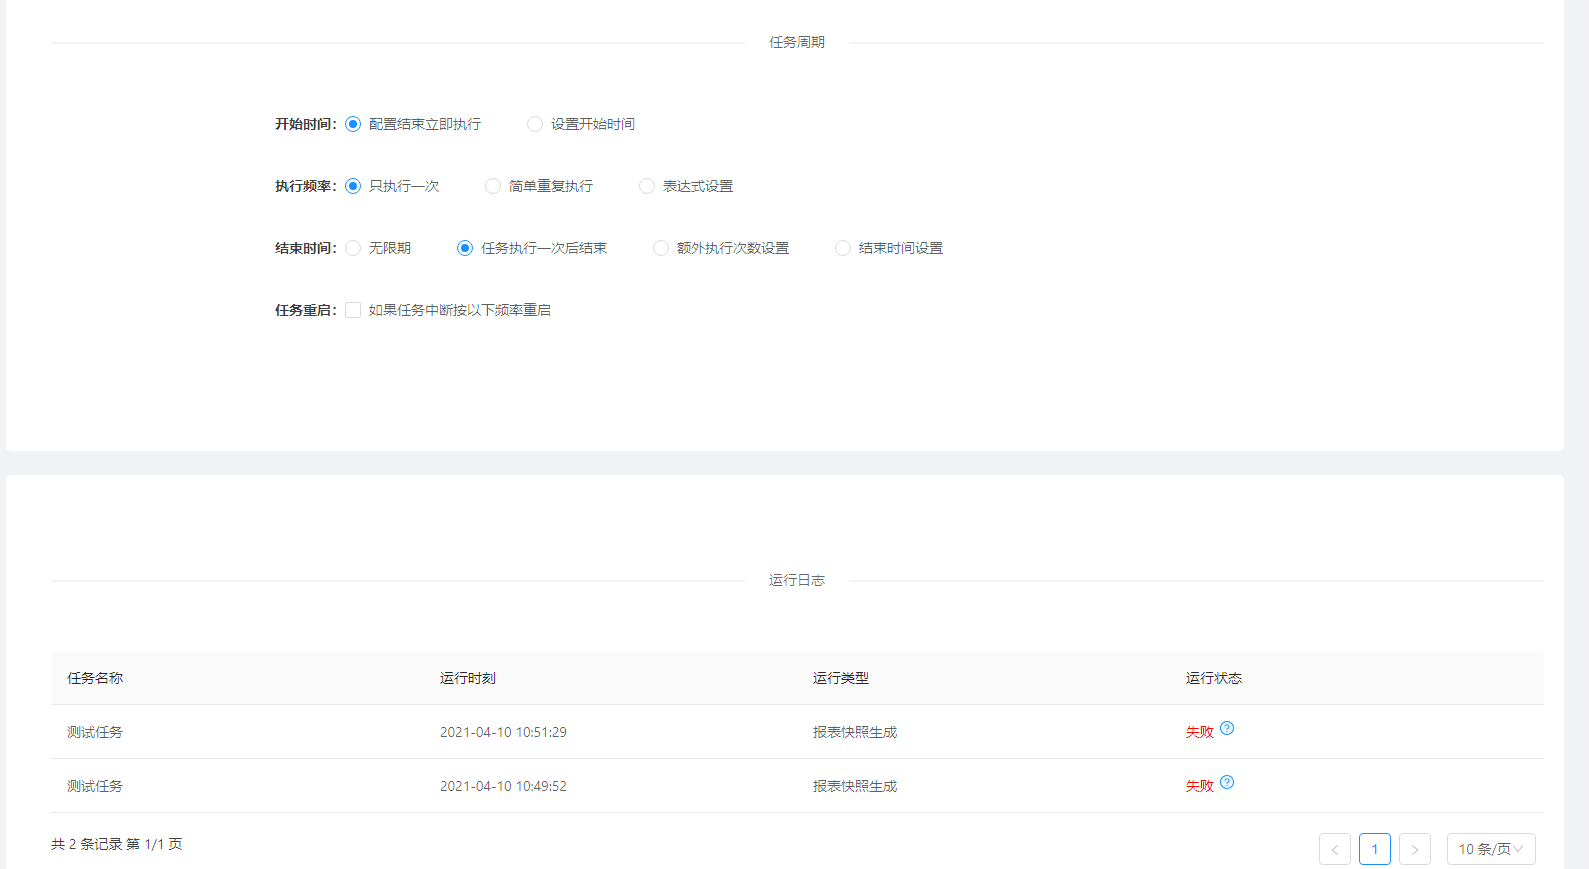Click the 开始时间 field label
Image resolution: width=1589 pixels, height=869 pixels.
click(x=305, y=124)
